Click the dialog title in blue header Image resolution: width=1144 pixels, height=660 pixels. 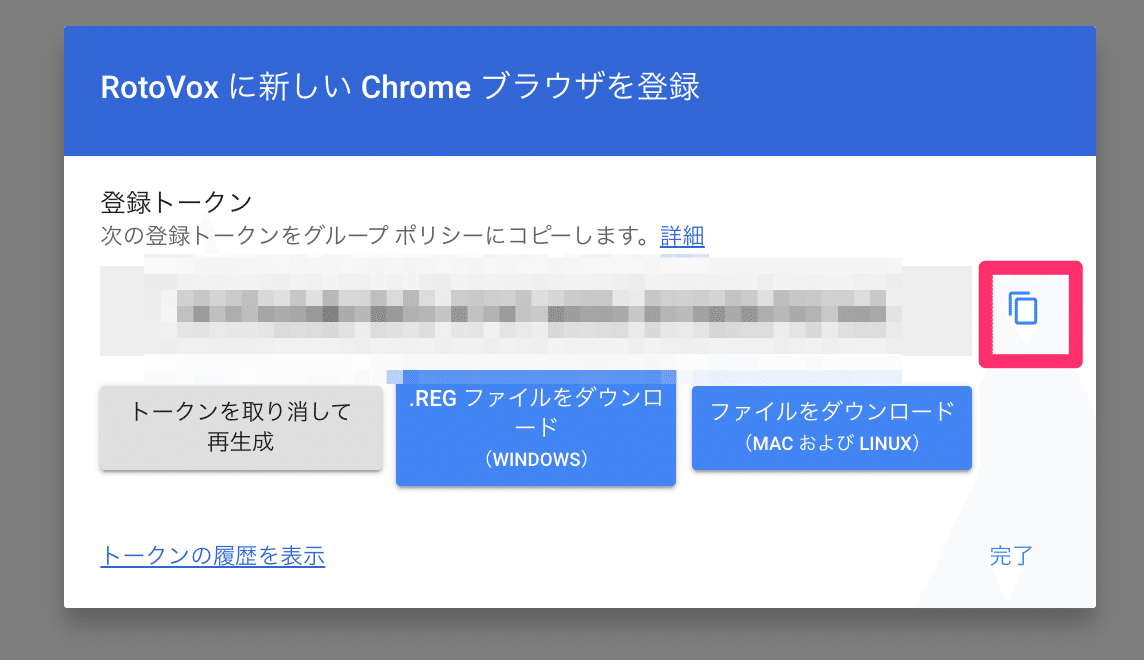click(400, 87)
